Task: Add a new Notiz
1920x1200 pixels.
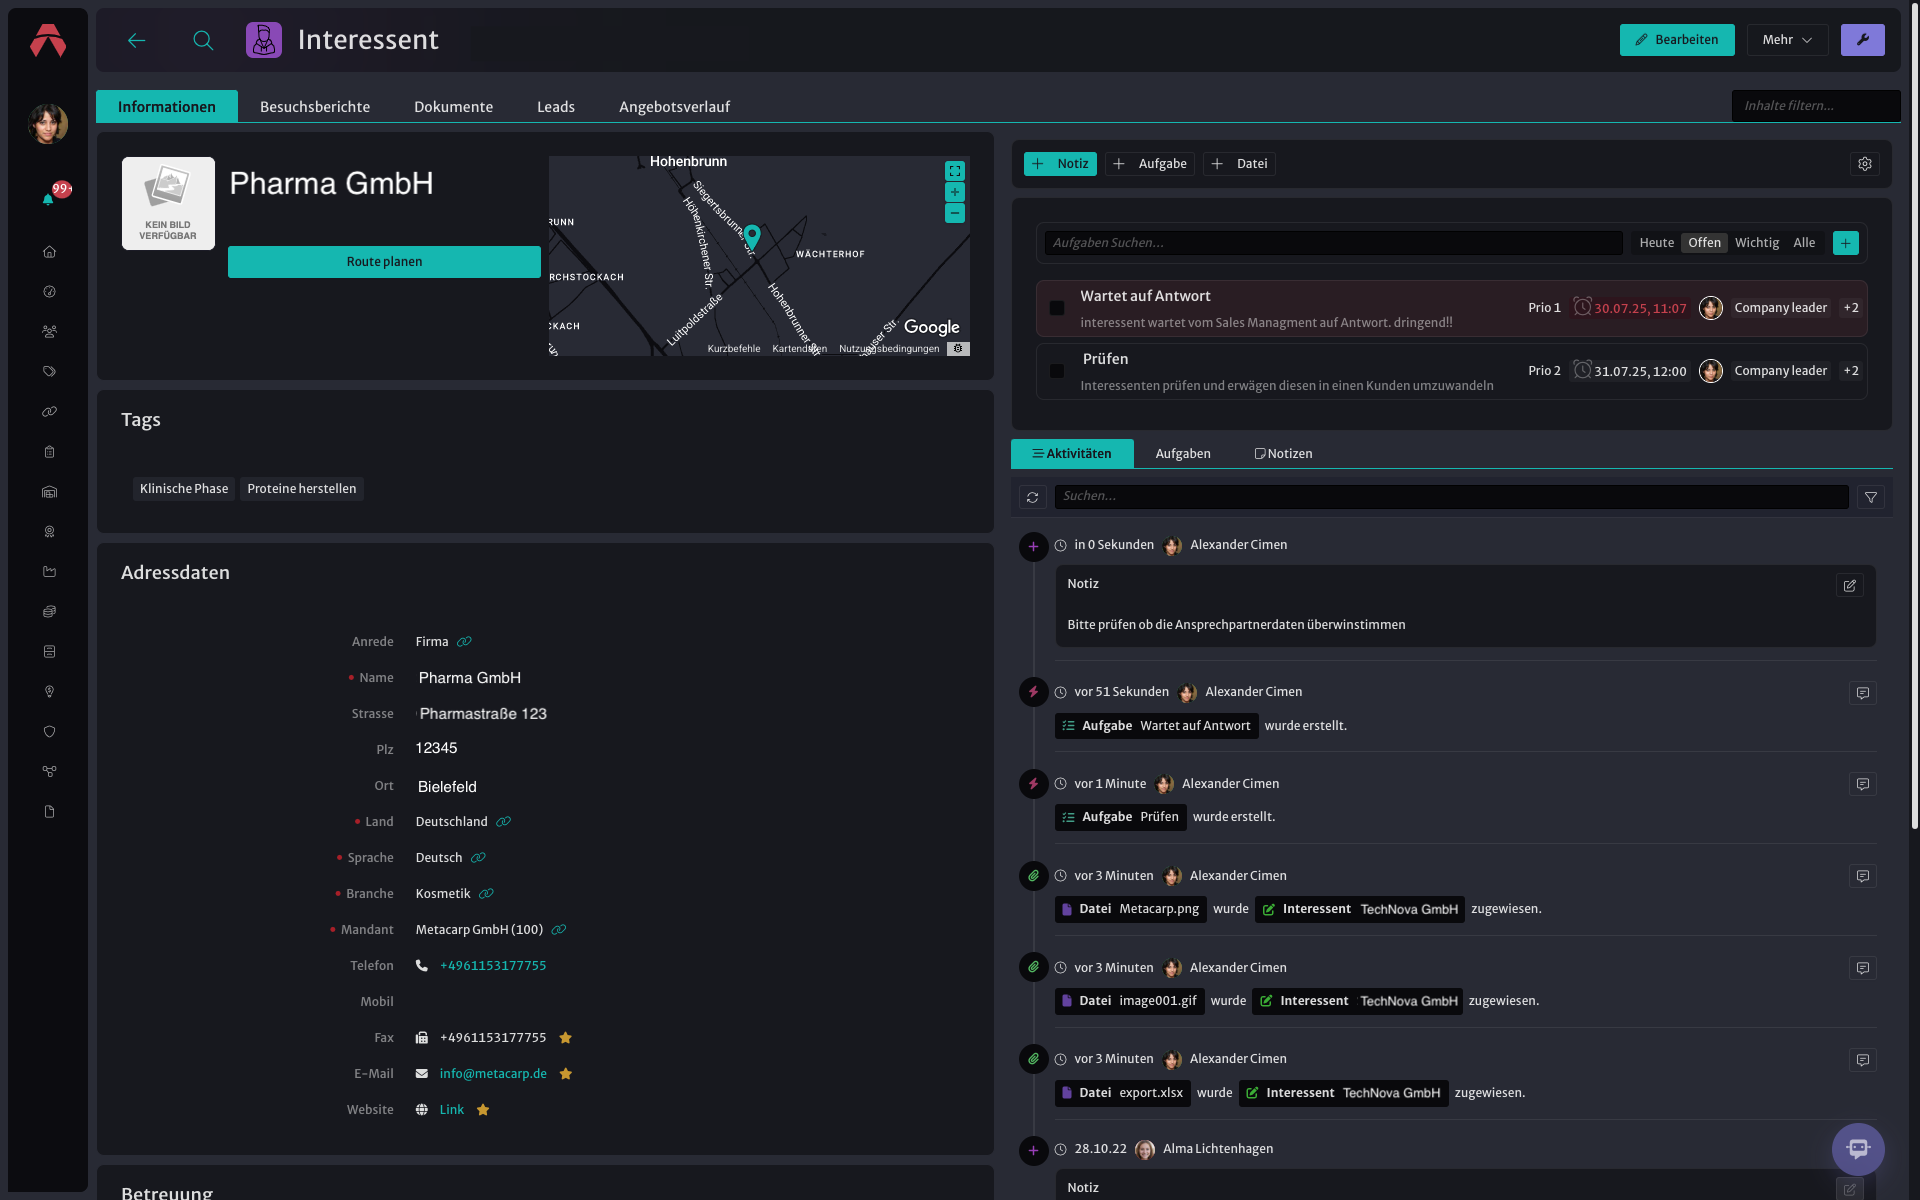Action: (1060, 164)
